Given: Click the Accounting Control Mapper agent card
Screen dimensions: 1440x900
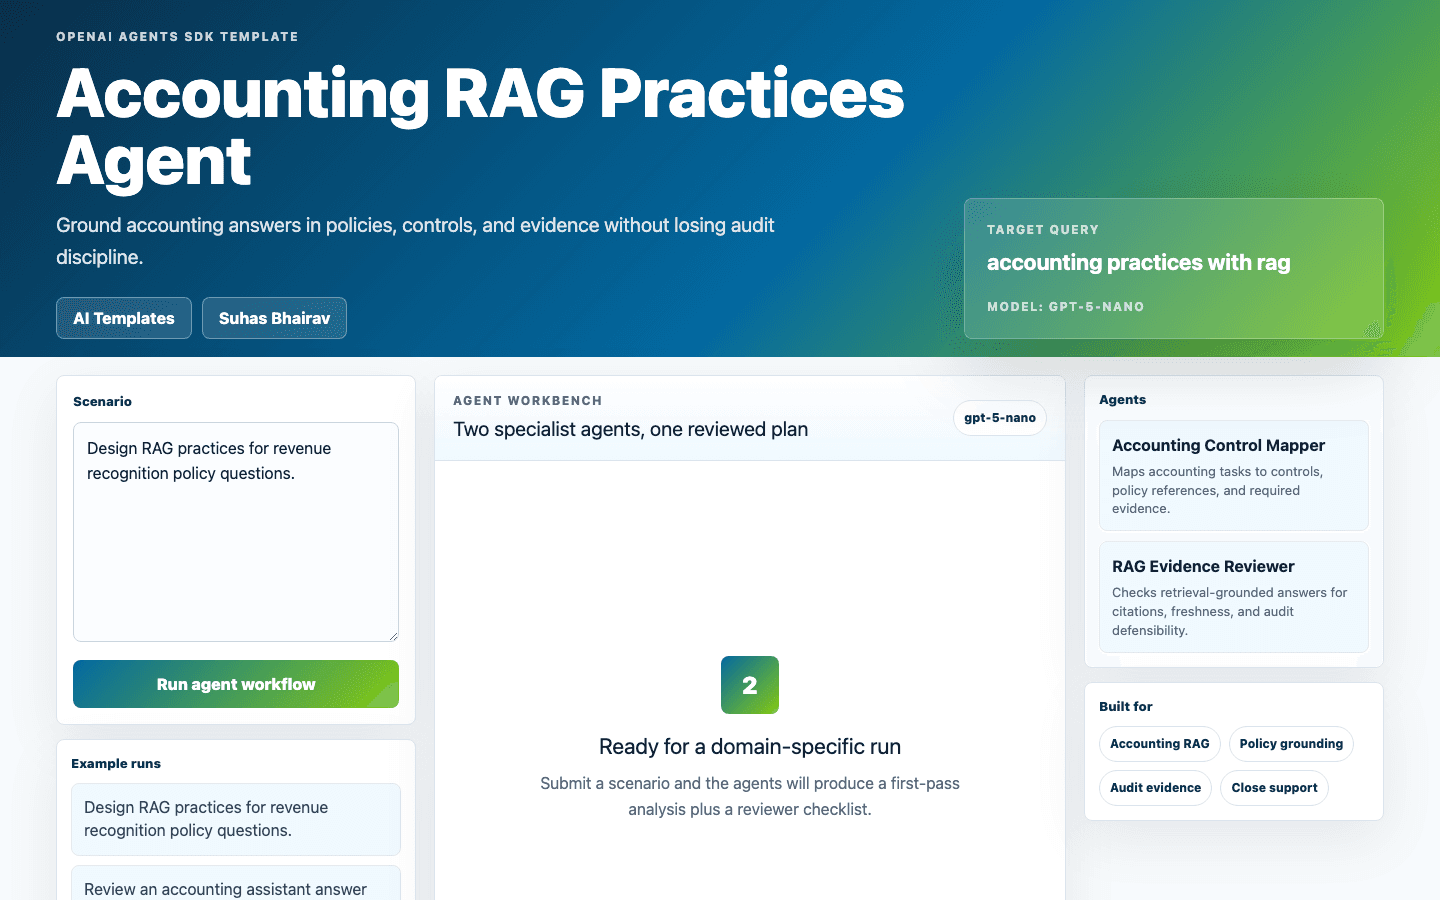Looking at the screenshot, I should 1234,475.
